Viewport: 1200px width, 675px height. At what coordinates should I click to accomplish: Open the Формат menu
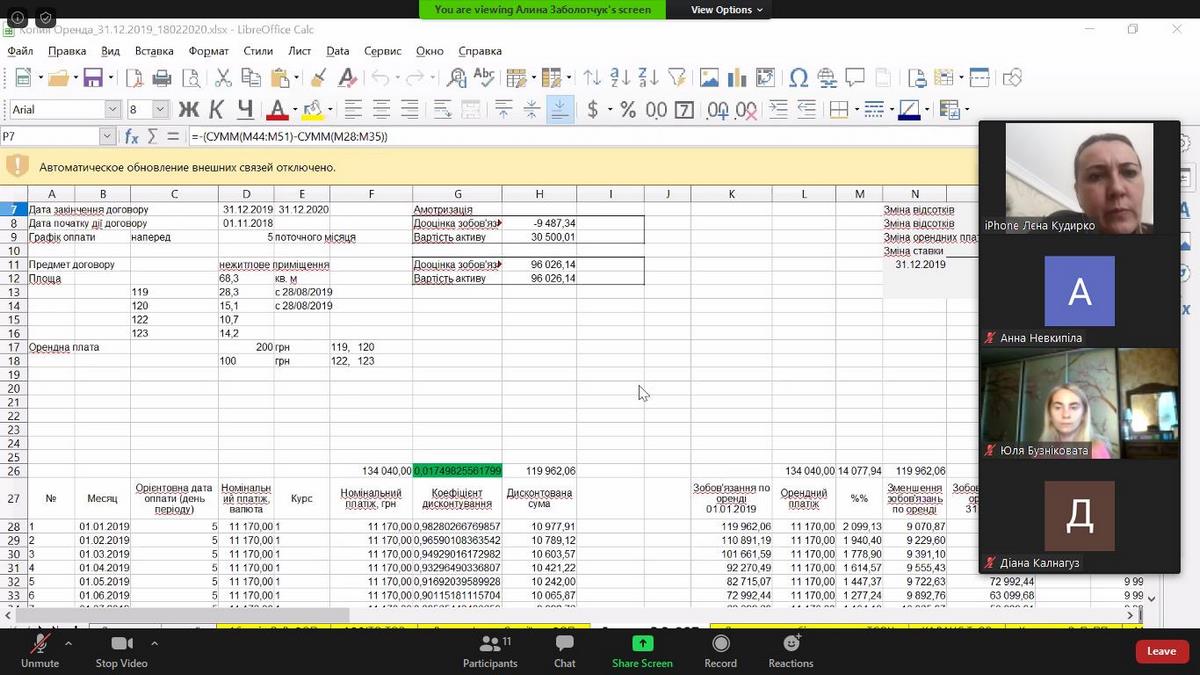click(208, 51)
